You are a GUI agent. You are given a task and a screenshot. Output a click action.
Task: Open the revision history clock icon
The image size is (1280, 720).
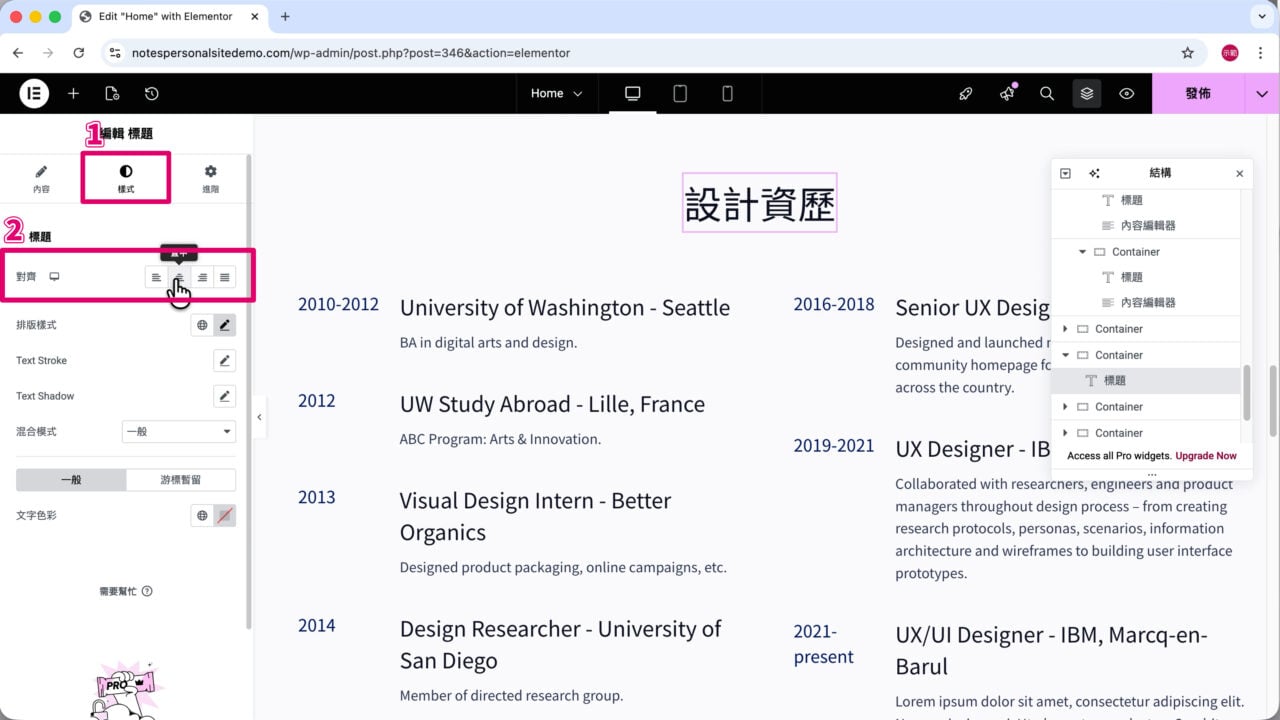(x=151, y=93)
